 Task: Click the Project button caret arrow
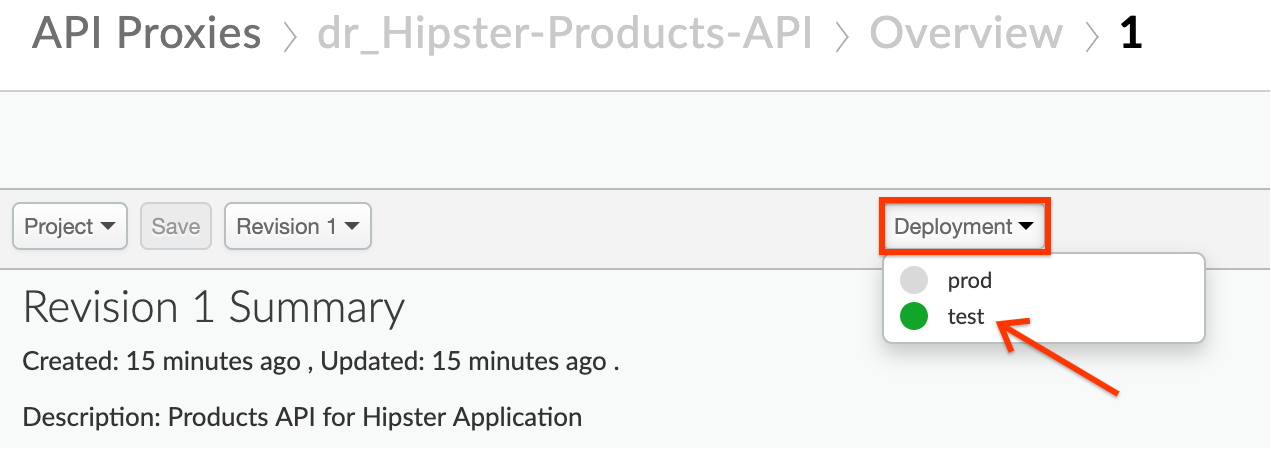tap(108, 227)
